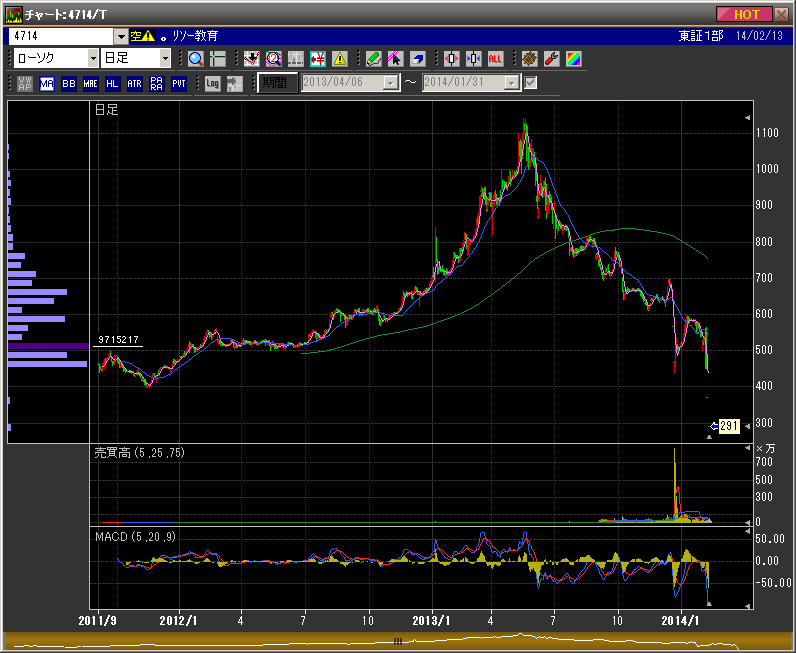This screenshot has height=653, width=796.
Task: Expand the ローソク chart type dropdown
Action: [x=91, y=59]
